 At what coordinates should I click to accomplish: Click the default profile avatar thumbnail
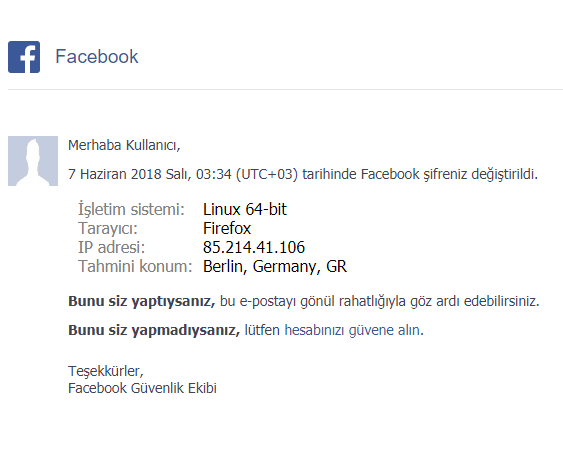(33, 161)
